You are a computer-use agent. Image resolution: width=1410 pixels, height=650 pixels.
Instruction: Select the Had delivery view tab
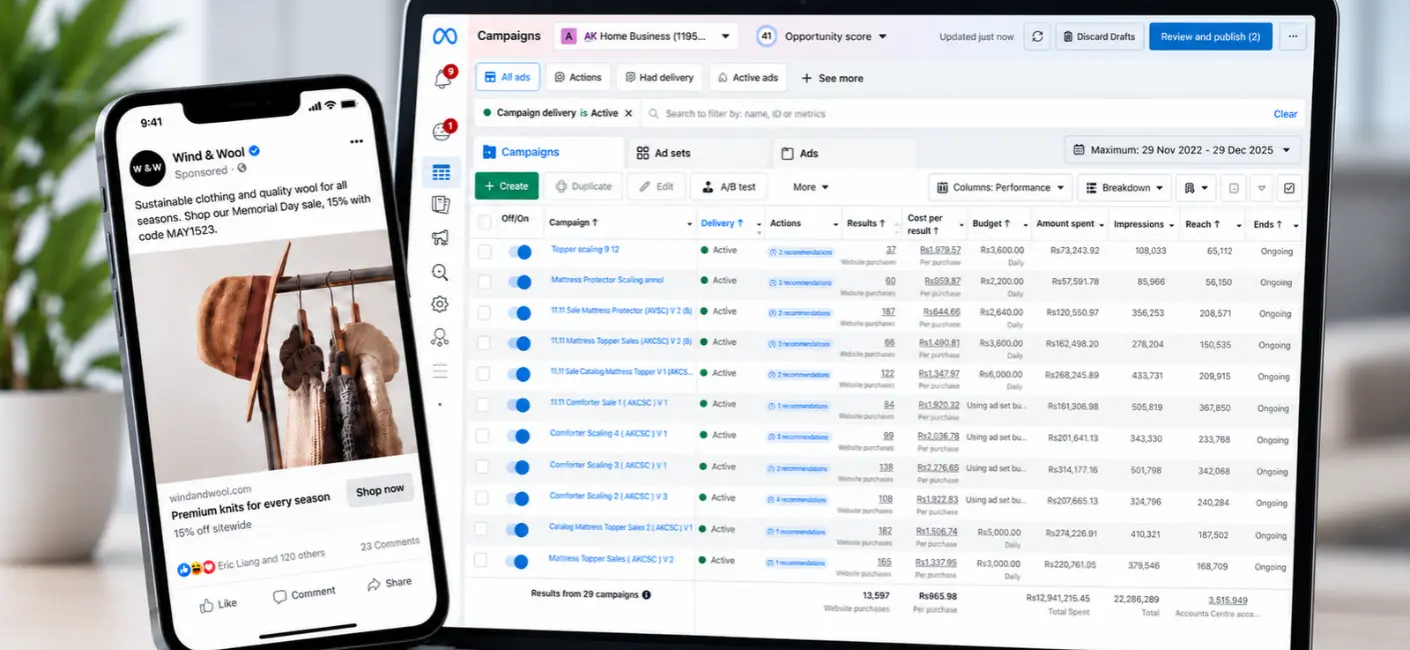coord(658,78)
